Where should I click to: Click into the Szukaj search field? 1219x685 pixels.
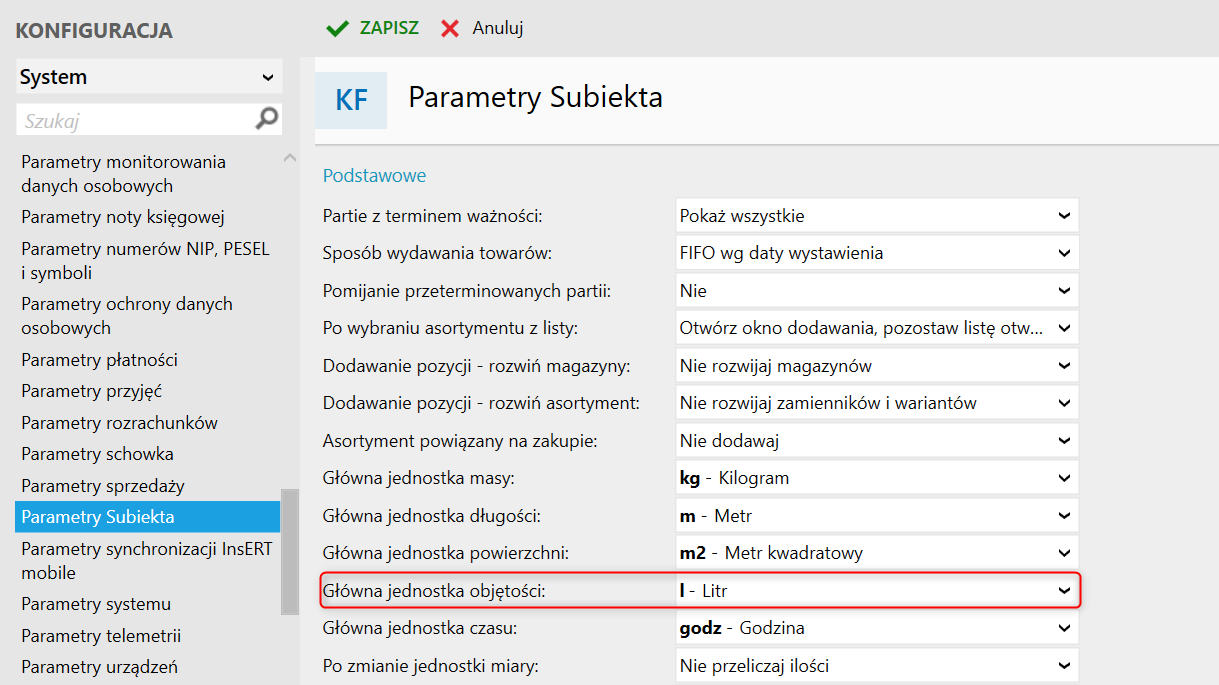[135, 121]
